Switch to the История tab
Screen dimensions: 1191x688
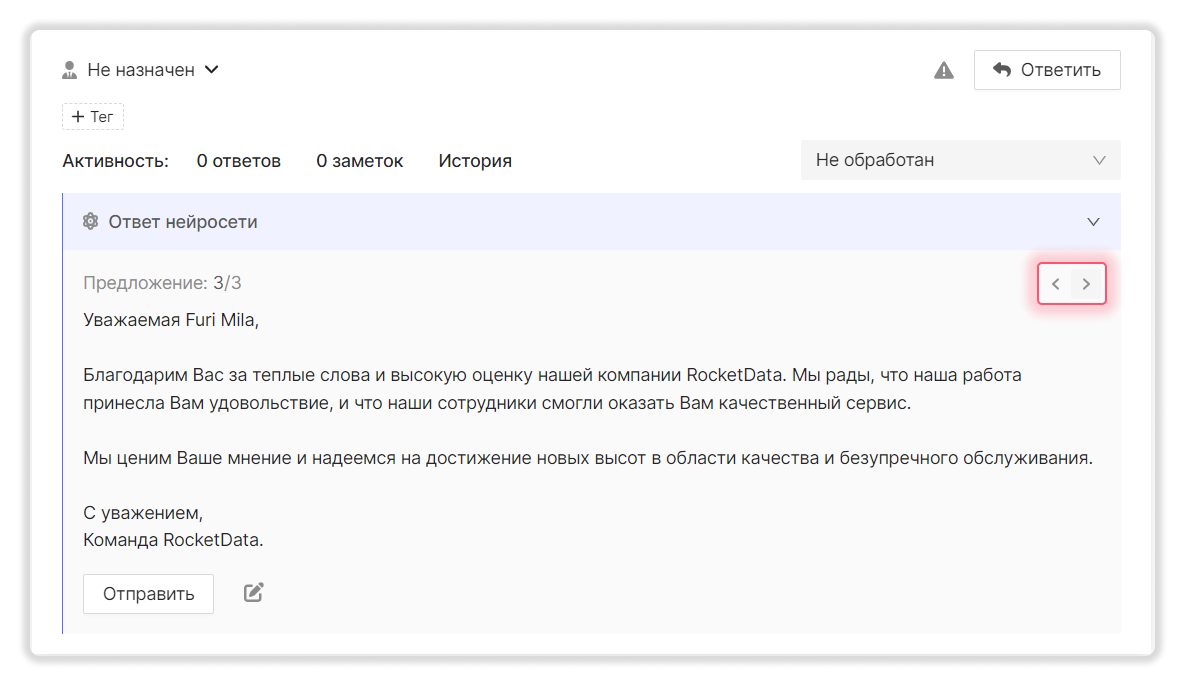pos(475,160)
